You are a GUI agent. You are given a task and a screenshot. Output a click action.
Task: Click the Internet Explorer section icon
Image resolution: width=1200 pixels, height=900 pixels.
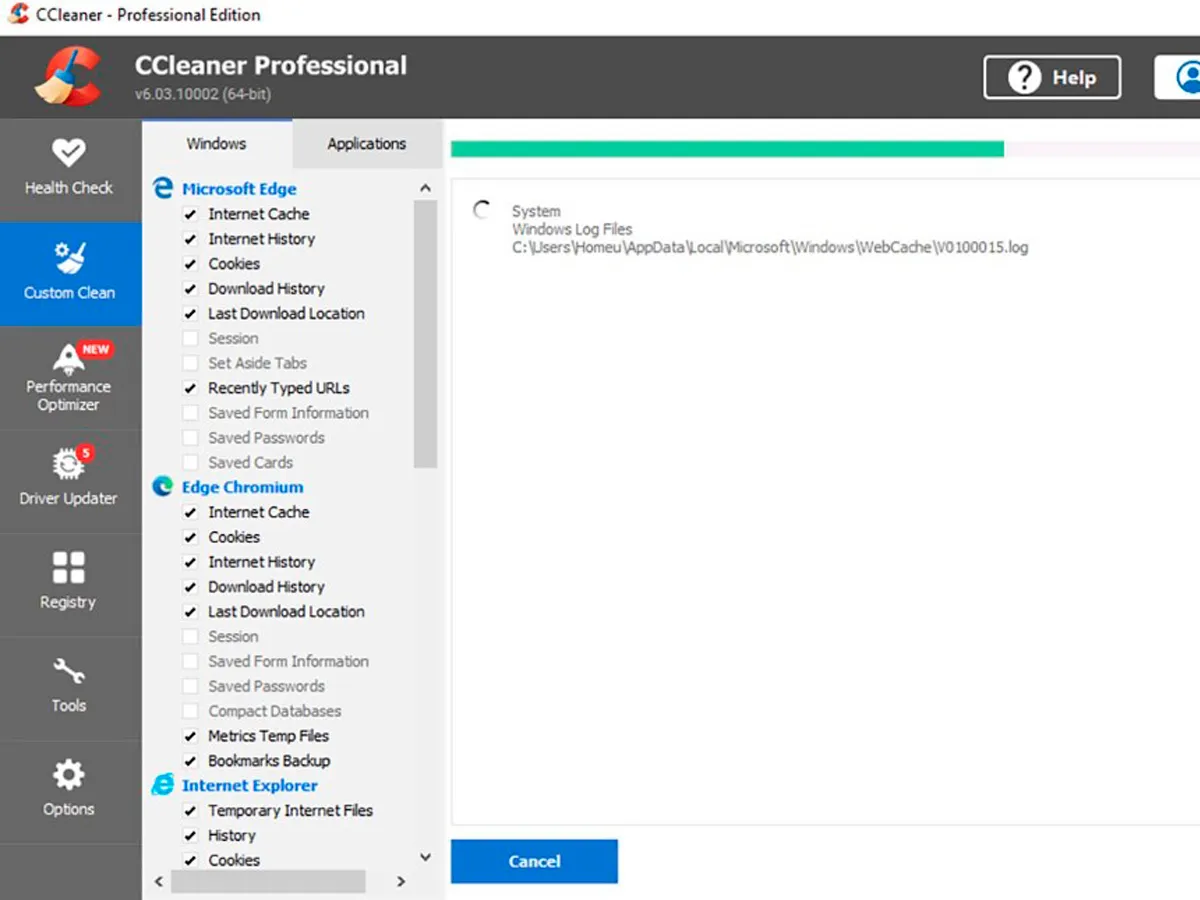162,785
